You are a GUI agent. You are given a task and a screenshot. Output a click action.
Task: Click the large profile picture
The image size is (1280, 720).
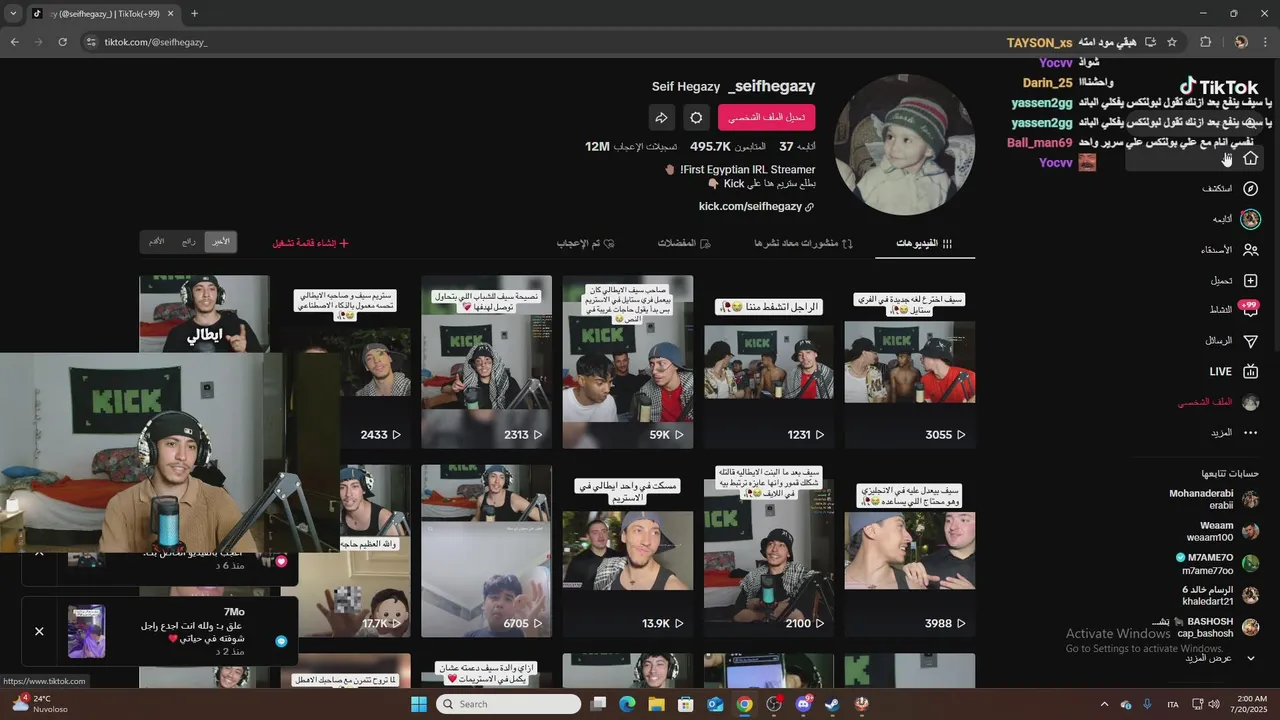pyautogui.click(x=904, y=144)
